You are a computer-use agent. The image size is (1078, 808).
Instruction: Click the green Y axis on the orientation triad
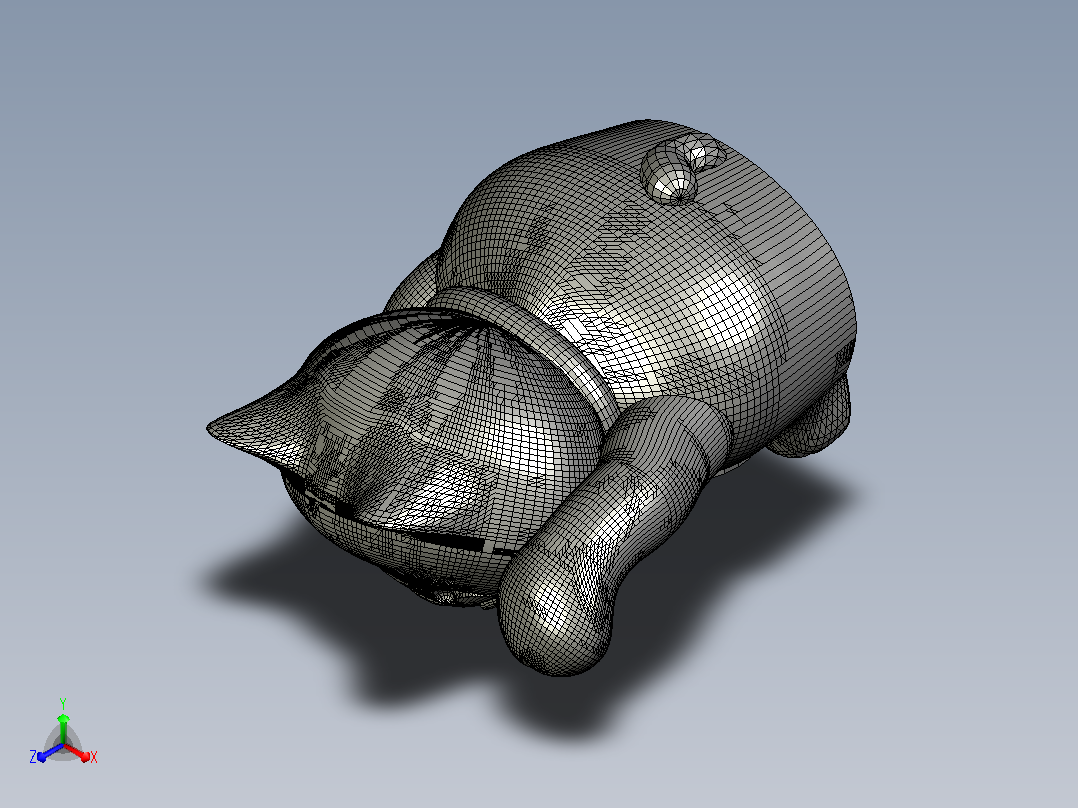click(x=63, y=728)
